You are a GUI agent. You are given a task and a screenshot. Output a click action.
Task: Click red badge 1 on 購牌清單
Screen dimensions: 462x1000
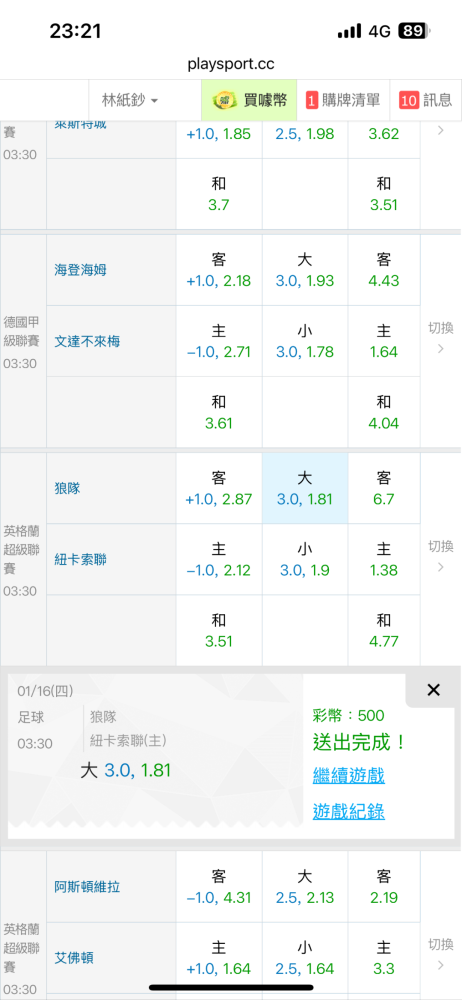coord(312,100)
